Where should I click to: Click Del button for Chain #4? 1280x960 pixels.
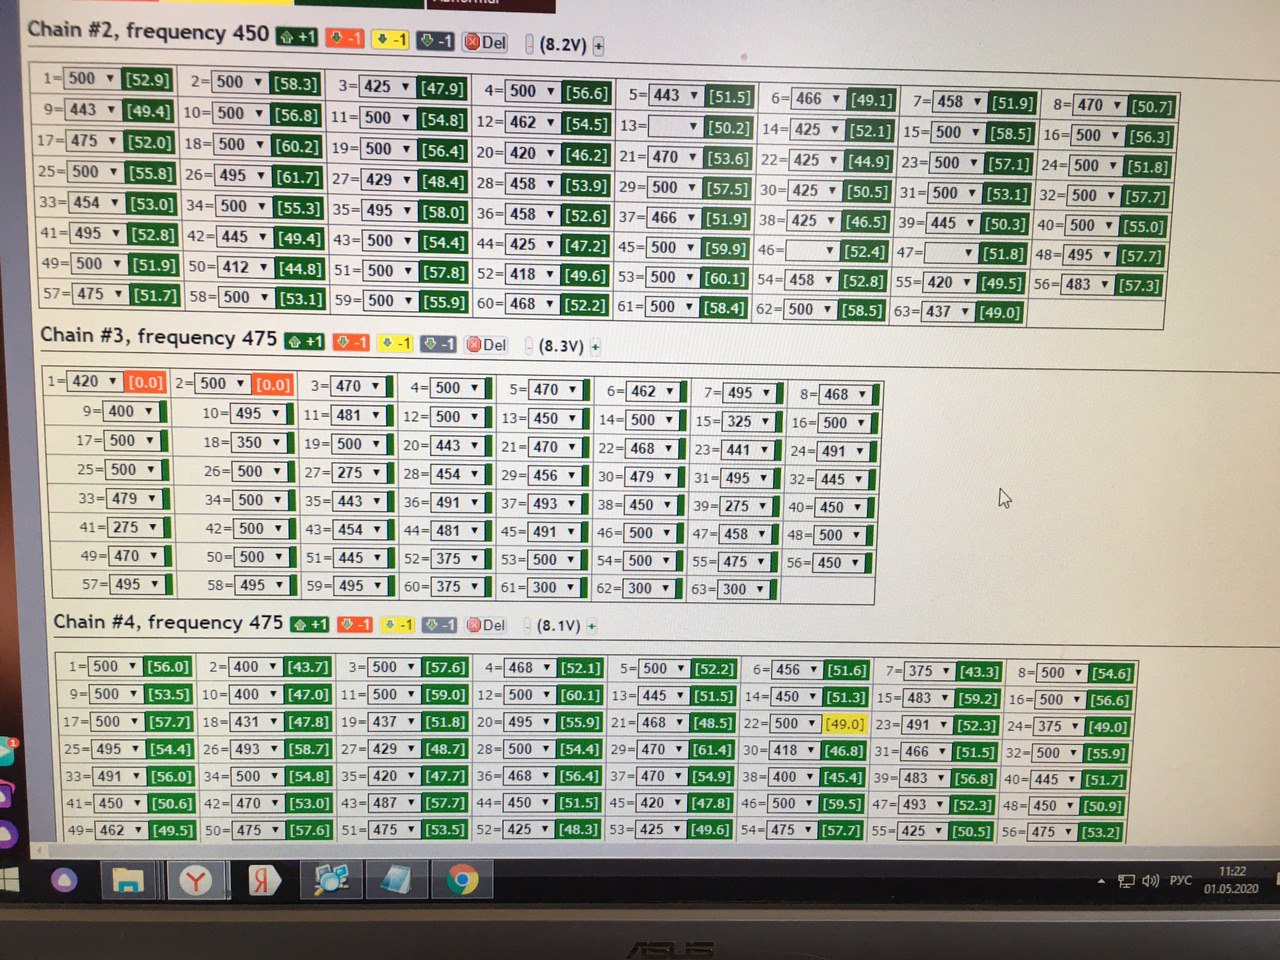click(x=487, y=625)
